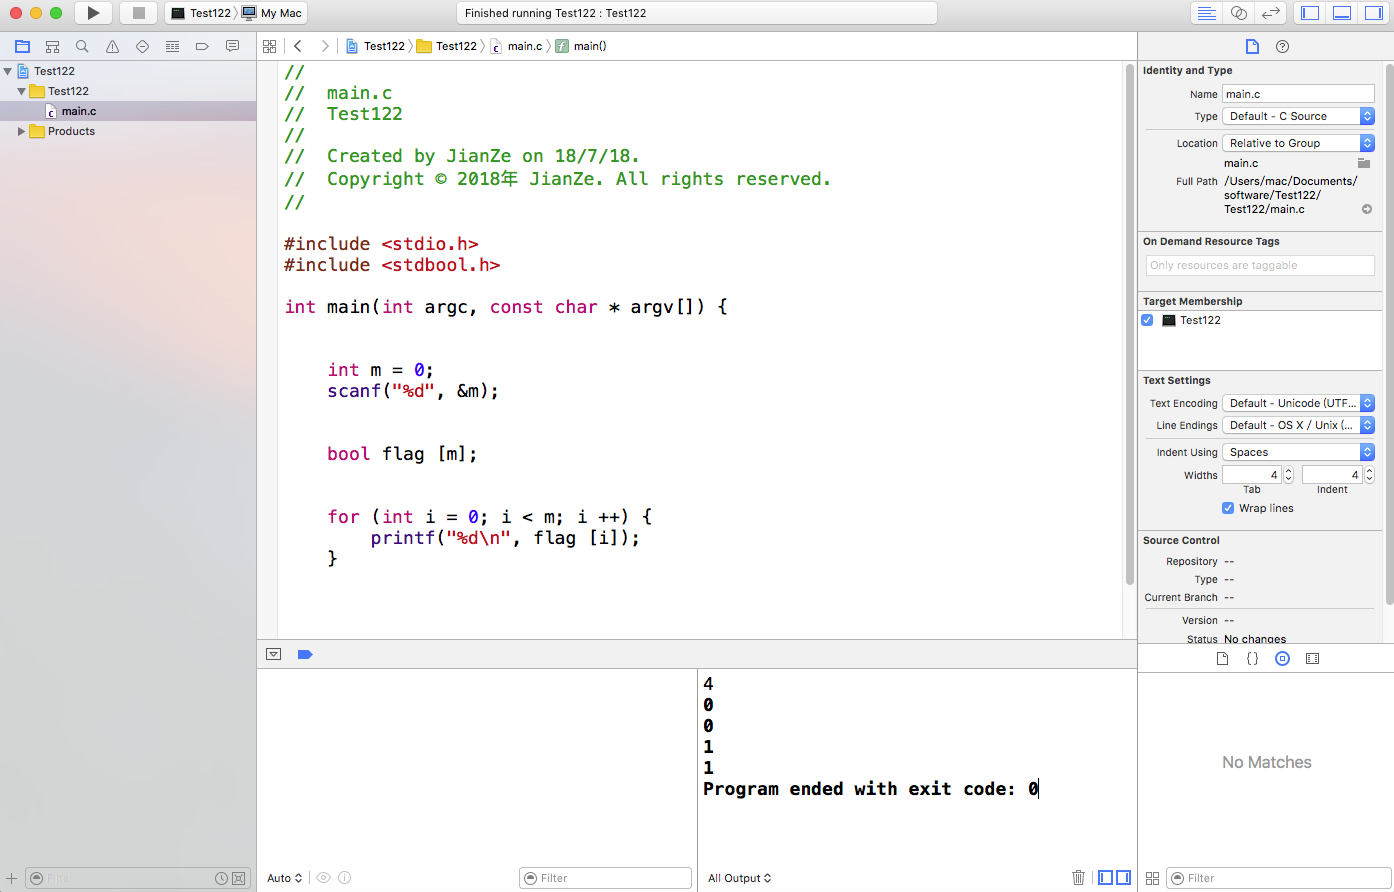Screen dimensions: 1394x892
Task: Hide the right utilities panel
Action: [x=1375, y=13]
